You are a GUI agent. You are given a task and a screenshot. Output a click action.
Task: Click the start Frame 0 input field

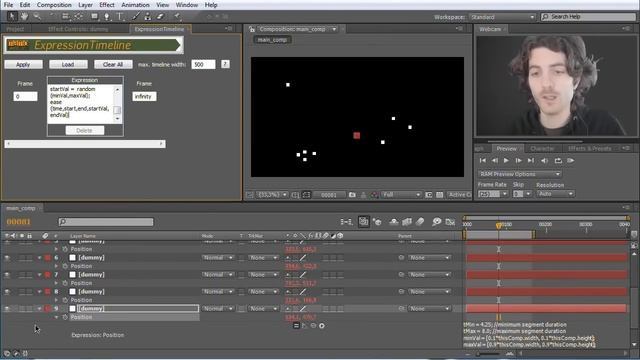tap(25, 97)
